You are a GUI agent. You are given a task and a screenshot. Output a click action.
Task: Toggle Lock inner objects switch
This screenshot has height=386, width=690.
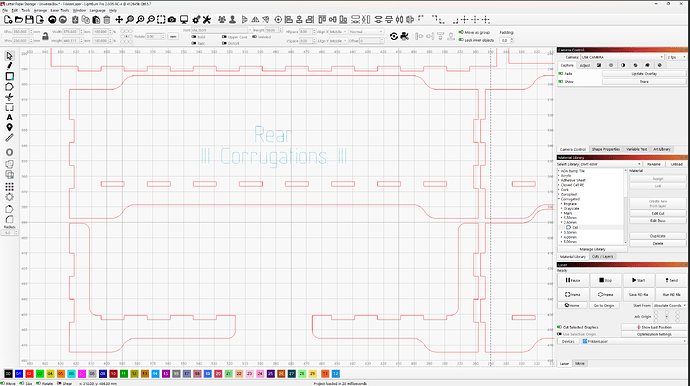pos(461,40)
